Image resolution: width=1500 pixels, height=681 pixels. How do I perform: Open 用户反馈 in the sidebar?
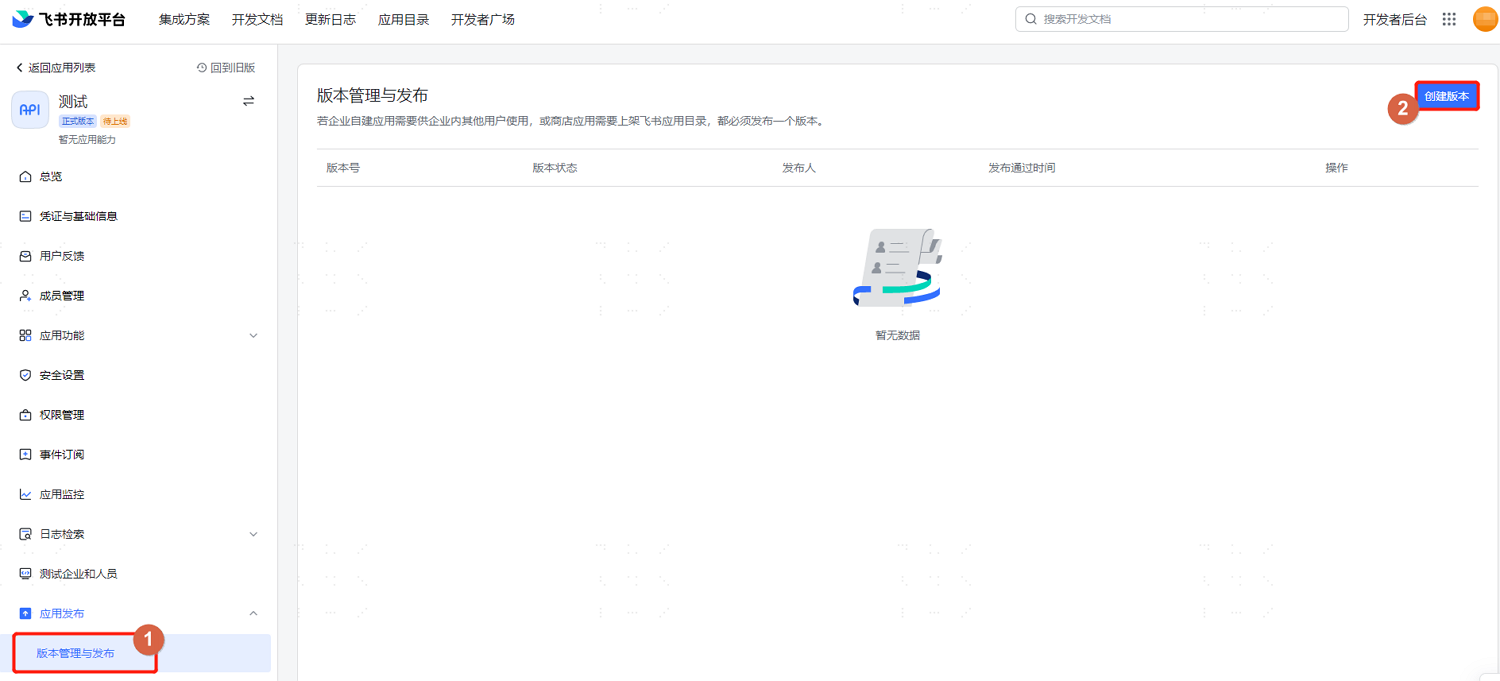(62, 256)
